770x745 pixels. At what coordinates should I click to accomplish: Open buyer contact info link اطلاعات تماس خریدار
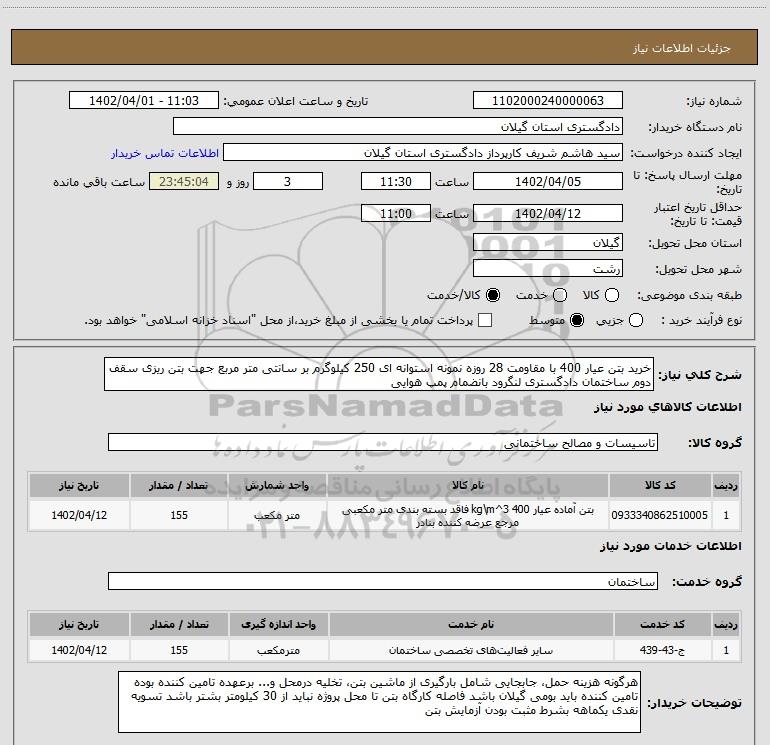(x=165, y=153)
